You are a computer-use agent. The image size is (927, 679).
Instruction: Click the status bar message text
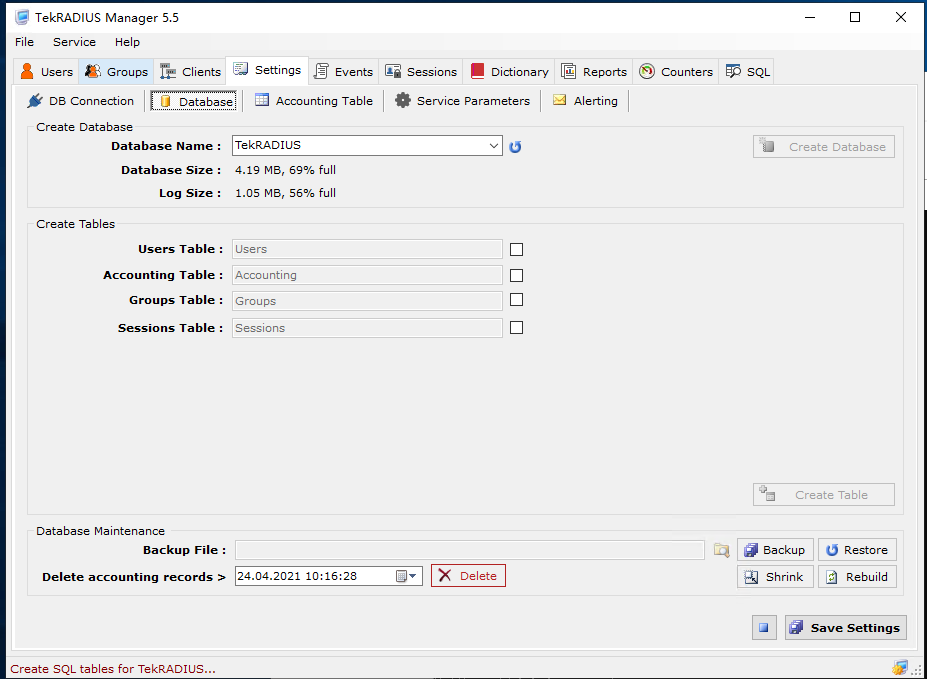tap(113, 669)
